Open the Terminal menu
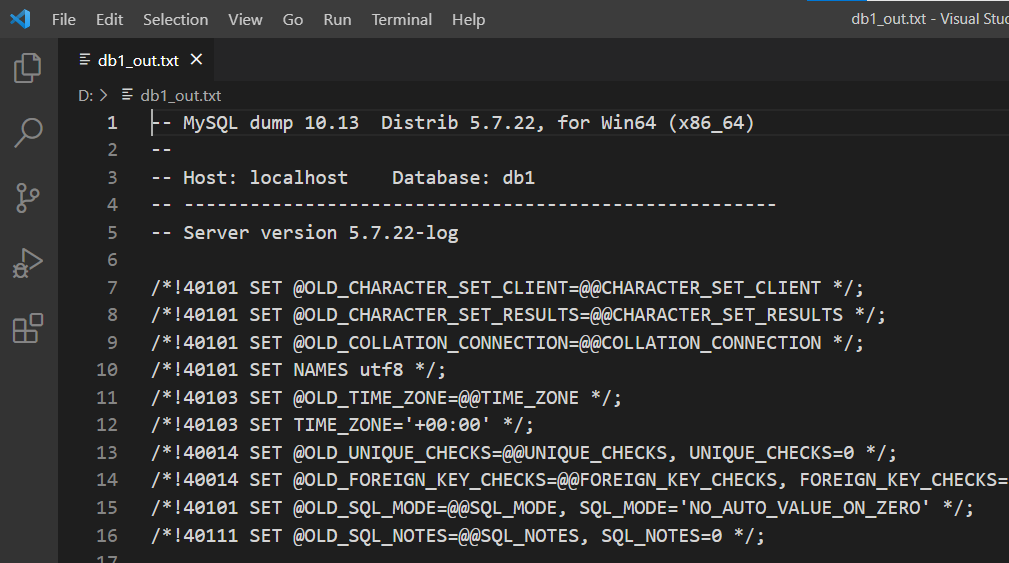Image resolution: width=1009 pixels, height=563 pixels. 402,20
